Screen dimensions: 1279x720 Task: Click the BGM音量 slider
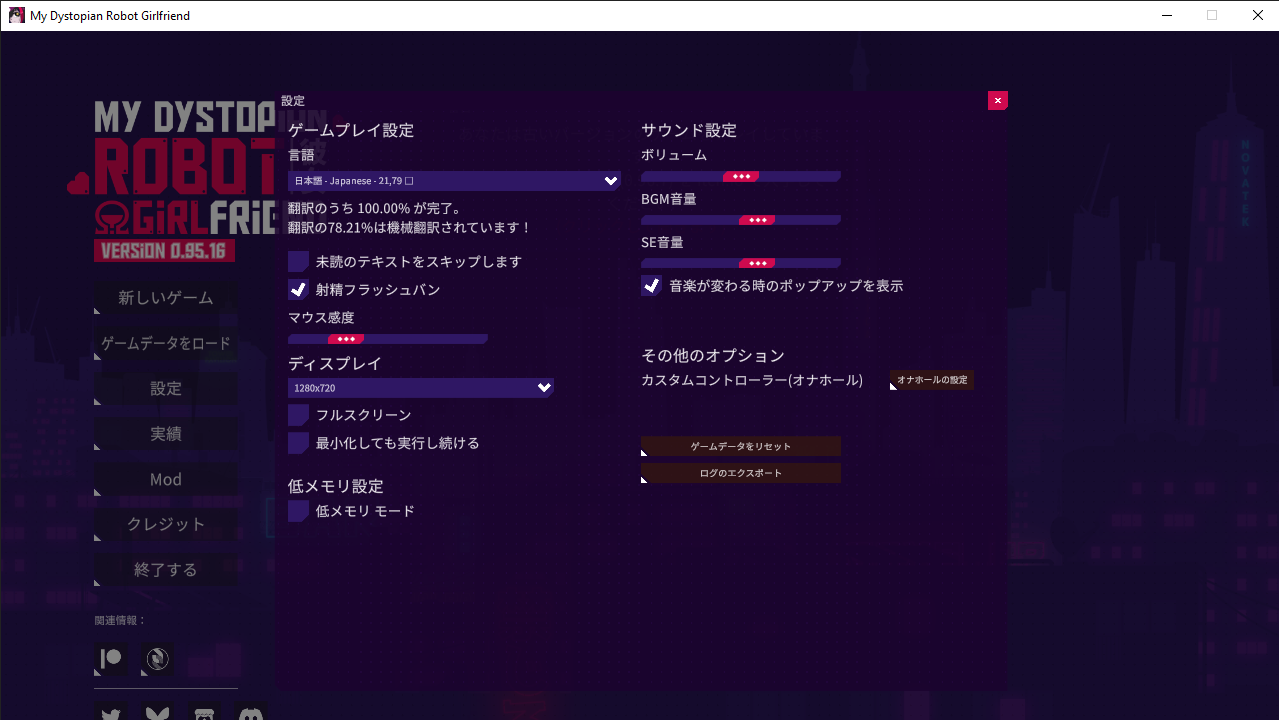(741, 220)
